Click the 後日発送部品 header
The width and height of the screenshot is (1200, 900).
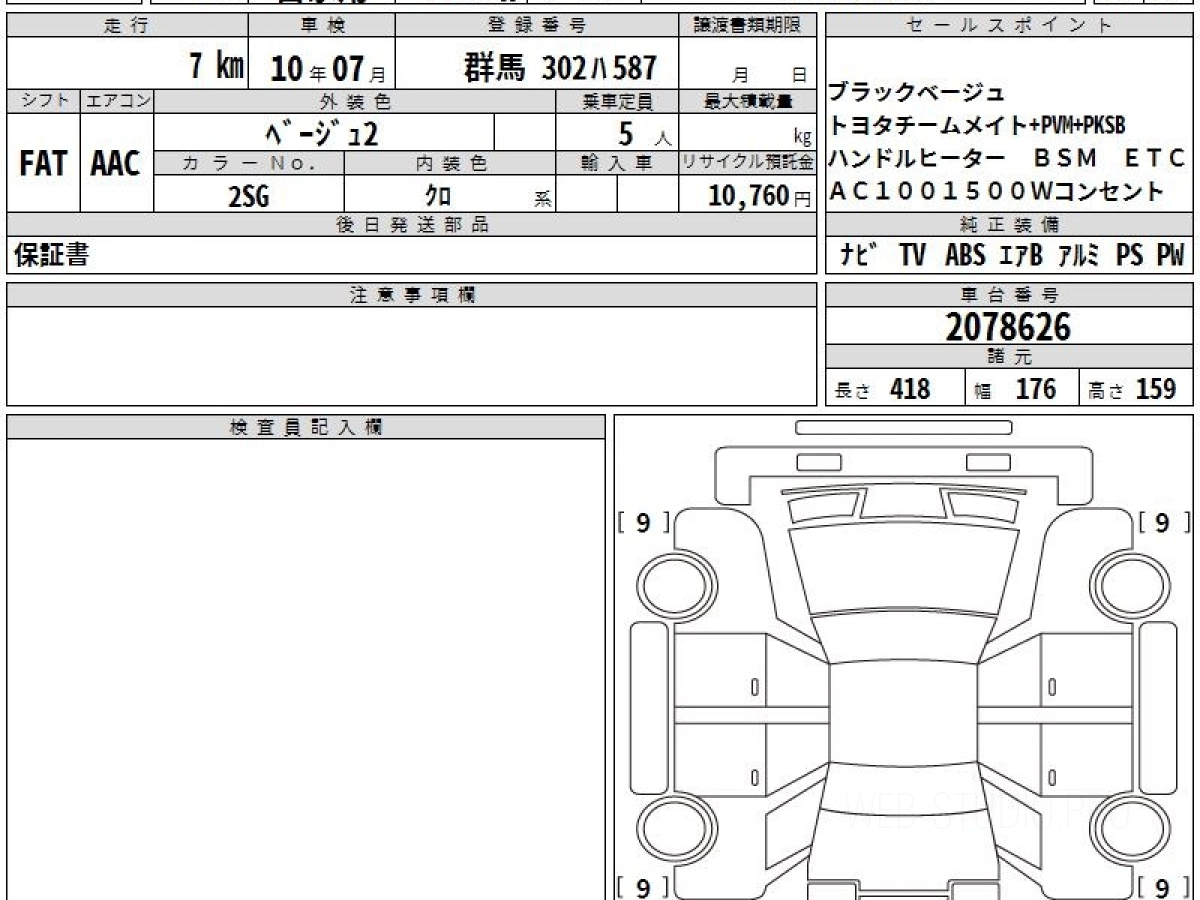pos(412,225)
